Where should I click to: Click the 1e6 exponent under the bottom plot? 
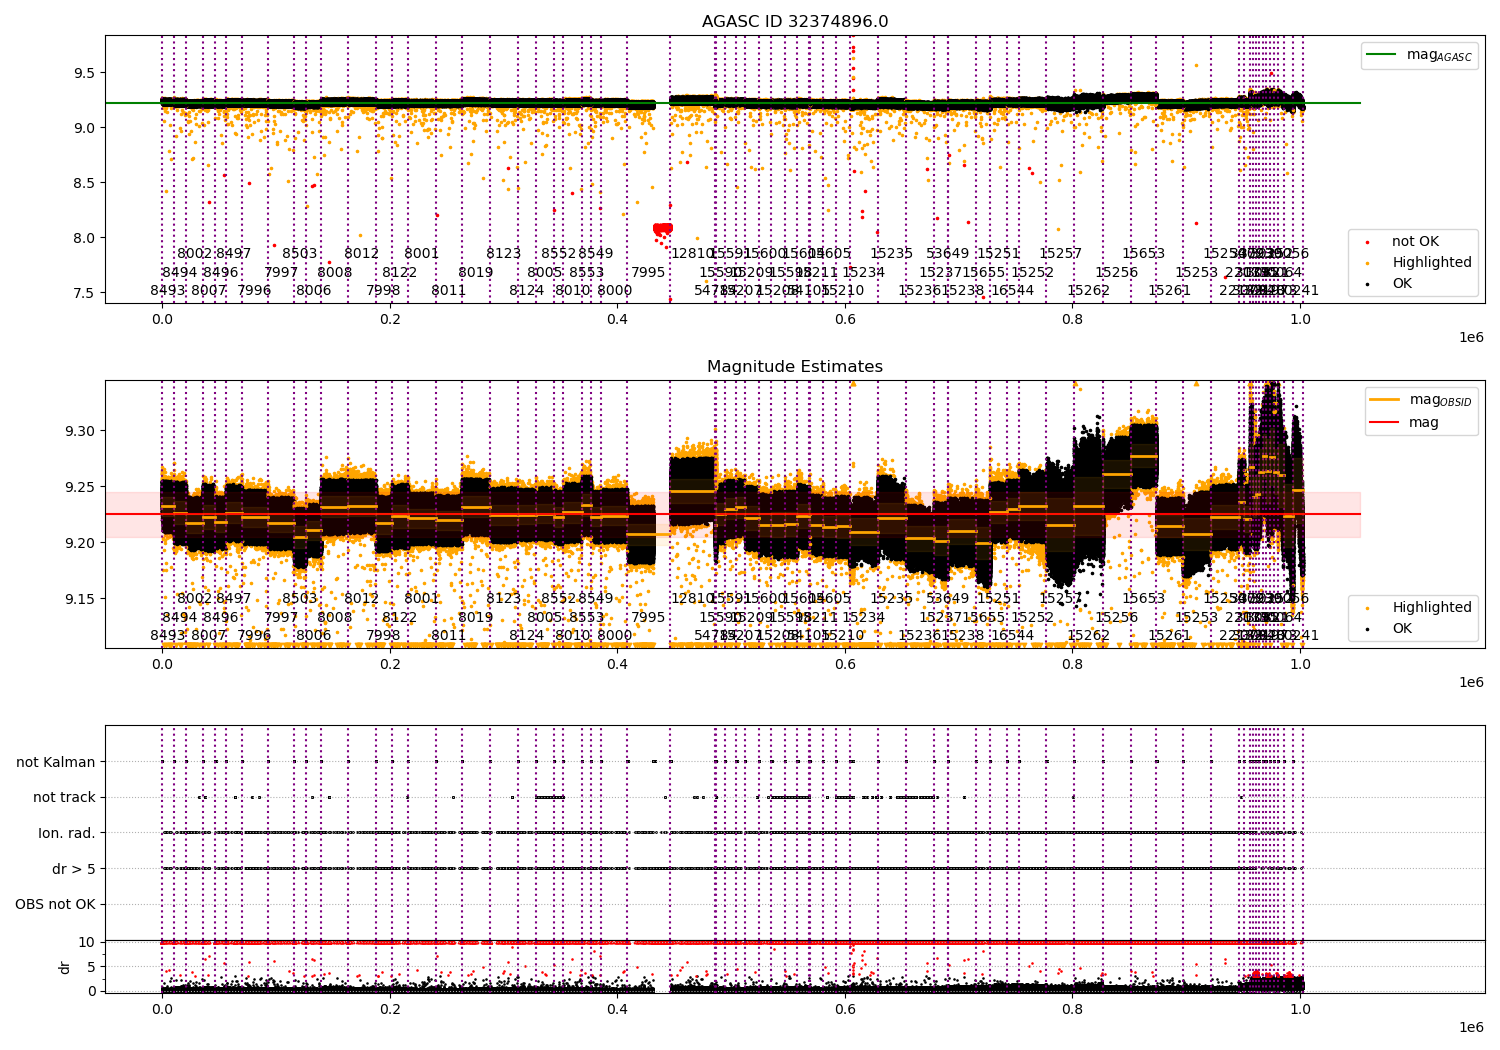(1471, 1027)
